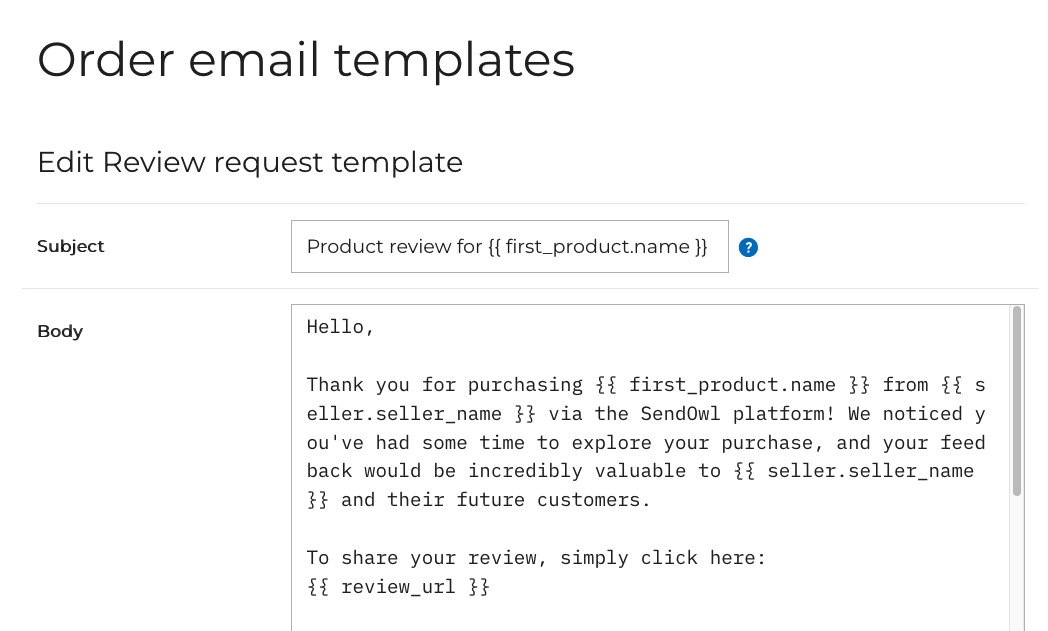Click the blue help icon beside Subject
This screenshot has width=1048, height=631.
click(748, 247)
